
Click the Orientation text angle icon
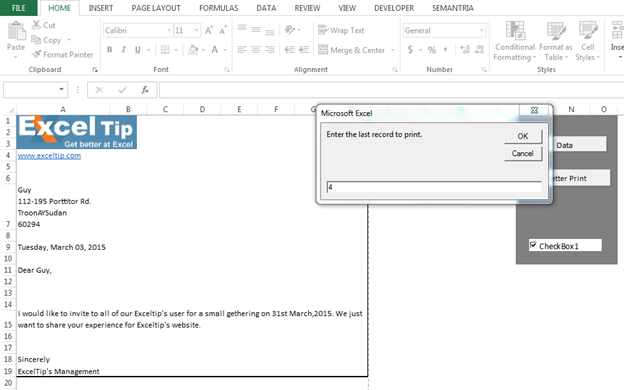pos(290,30)
